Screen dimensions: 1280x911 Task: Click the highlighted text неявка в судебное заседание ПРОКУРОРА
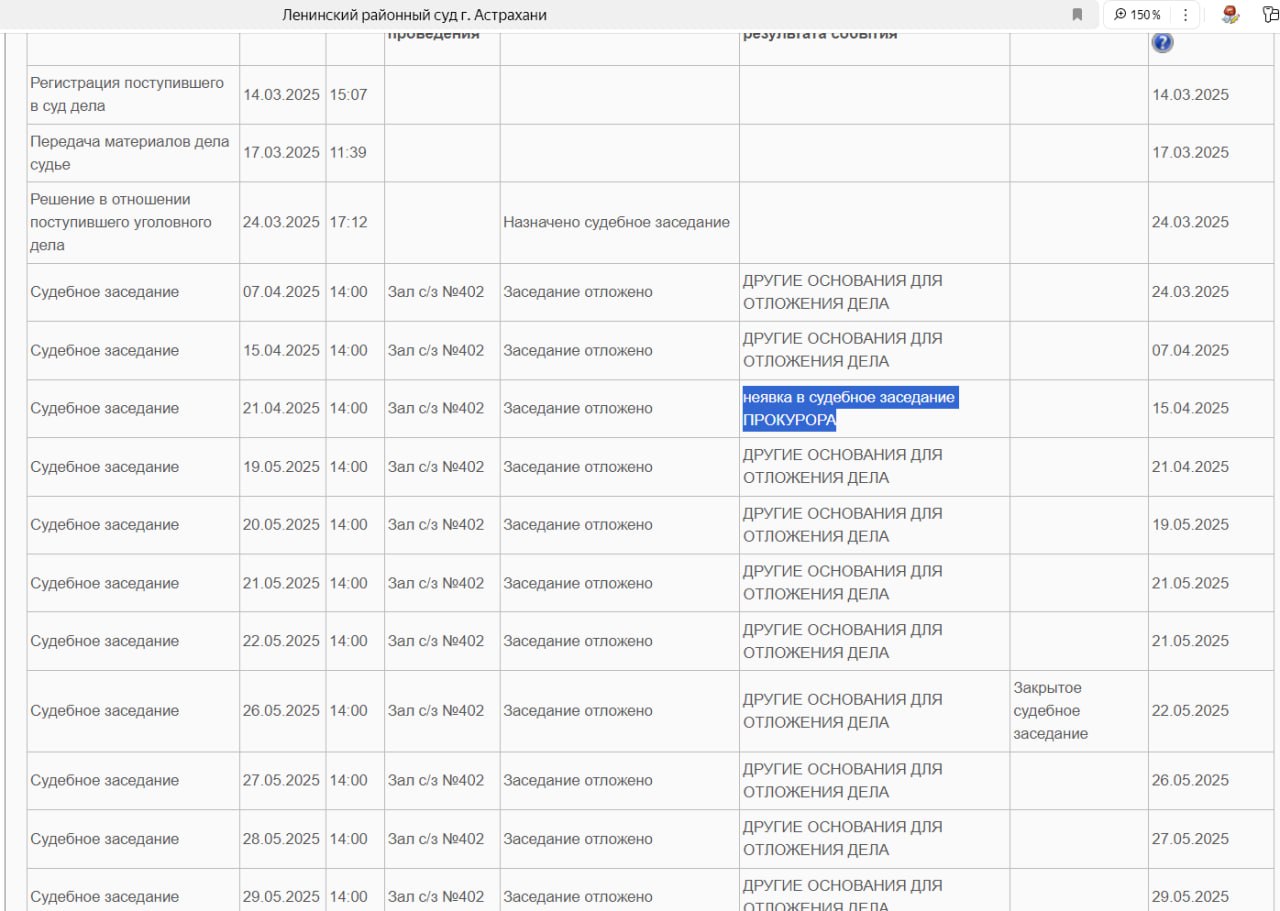click(848, 408)
